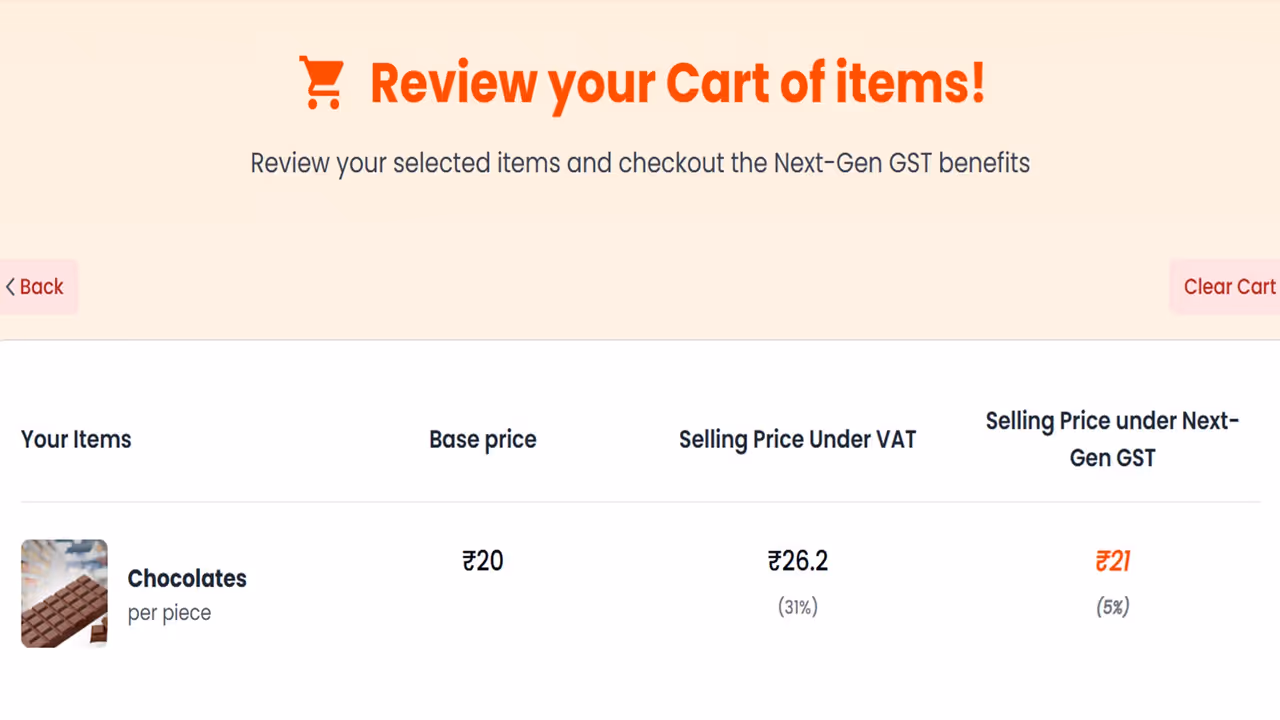
Task: Click the orange shopping cart icon
Action: tap(322, 83)
